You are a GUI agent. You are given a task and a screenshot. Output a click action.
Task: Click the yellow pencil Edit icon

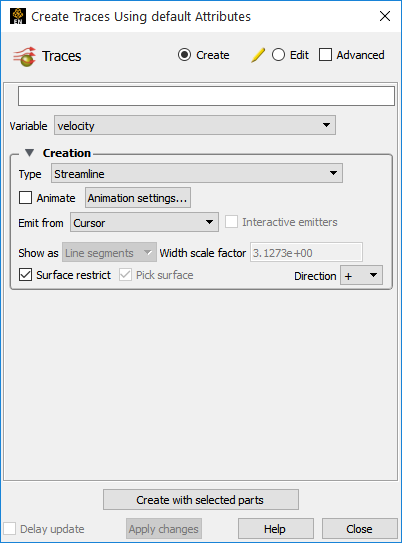[258, 55]
